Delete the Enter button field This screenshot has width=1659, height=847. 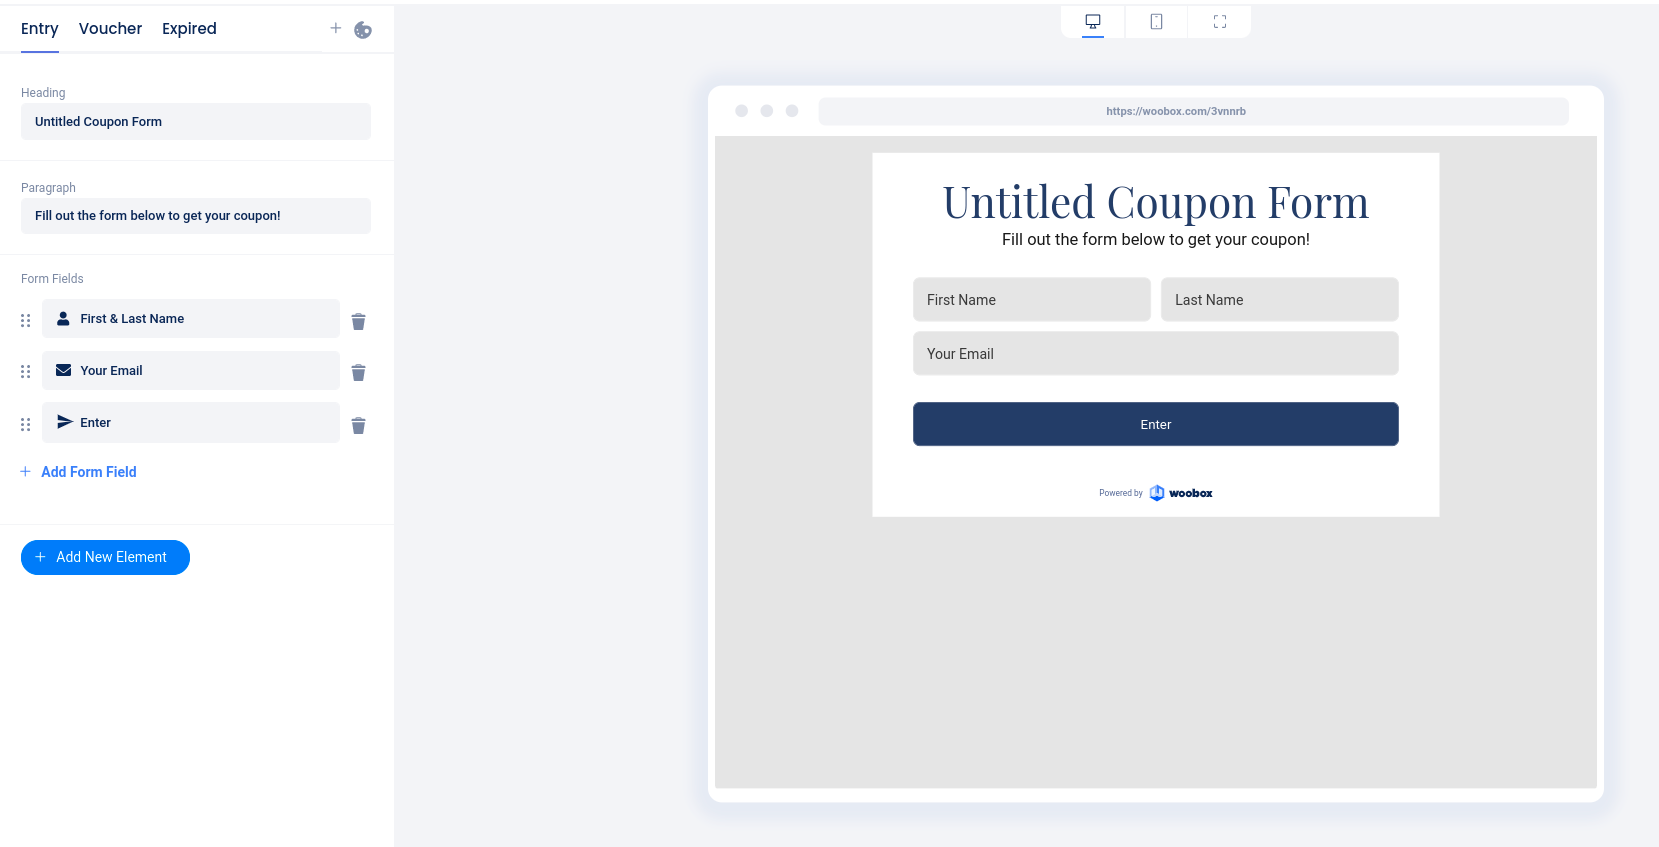[x=358, y=425]
